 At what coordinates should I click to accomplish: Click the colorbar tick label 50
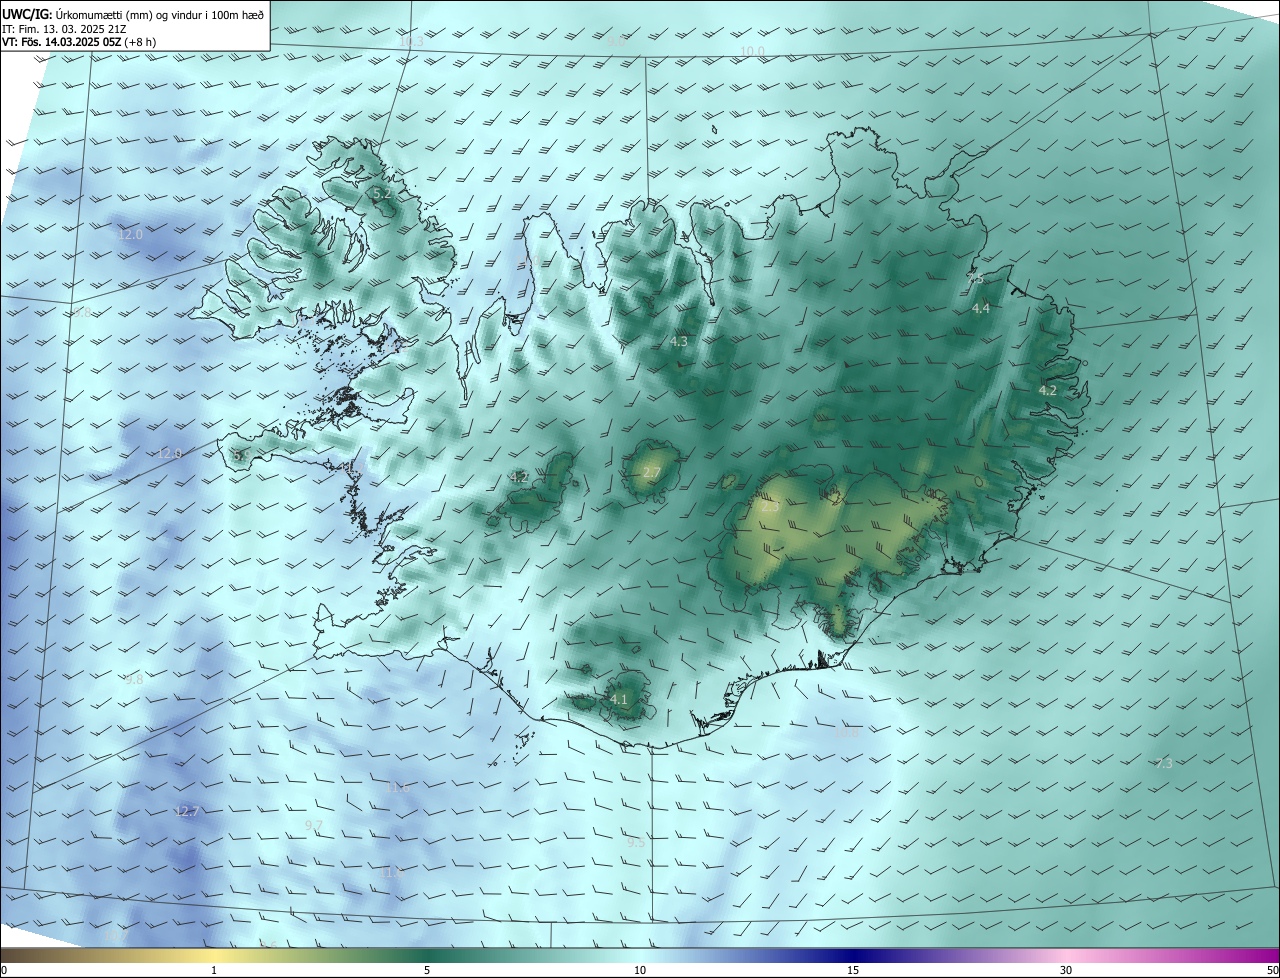pyautogui.click(x=1272, y=971)
